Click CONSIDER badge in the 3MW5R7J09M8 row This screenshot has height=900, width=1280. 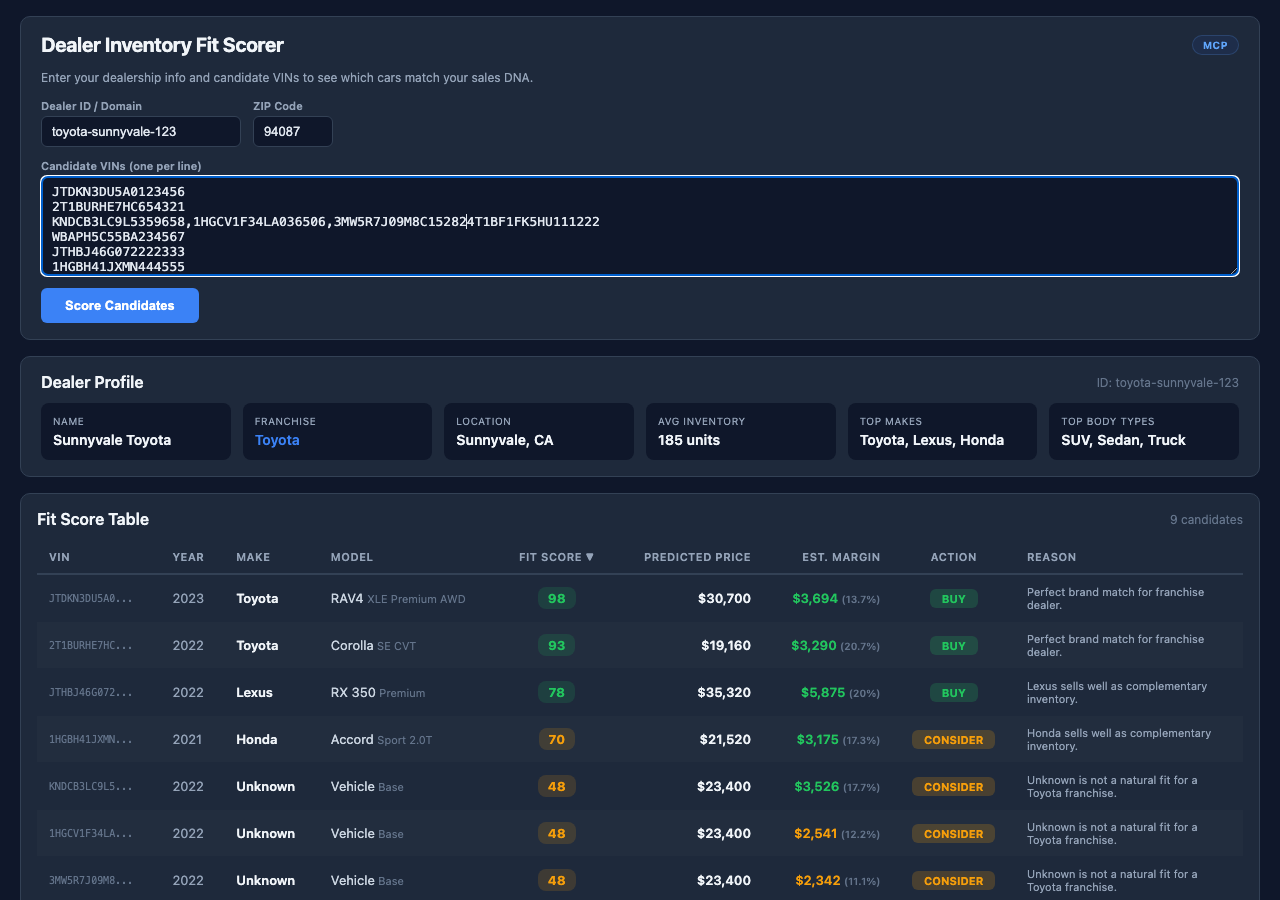(954, 881)
